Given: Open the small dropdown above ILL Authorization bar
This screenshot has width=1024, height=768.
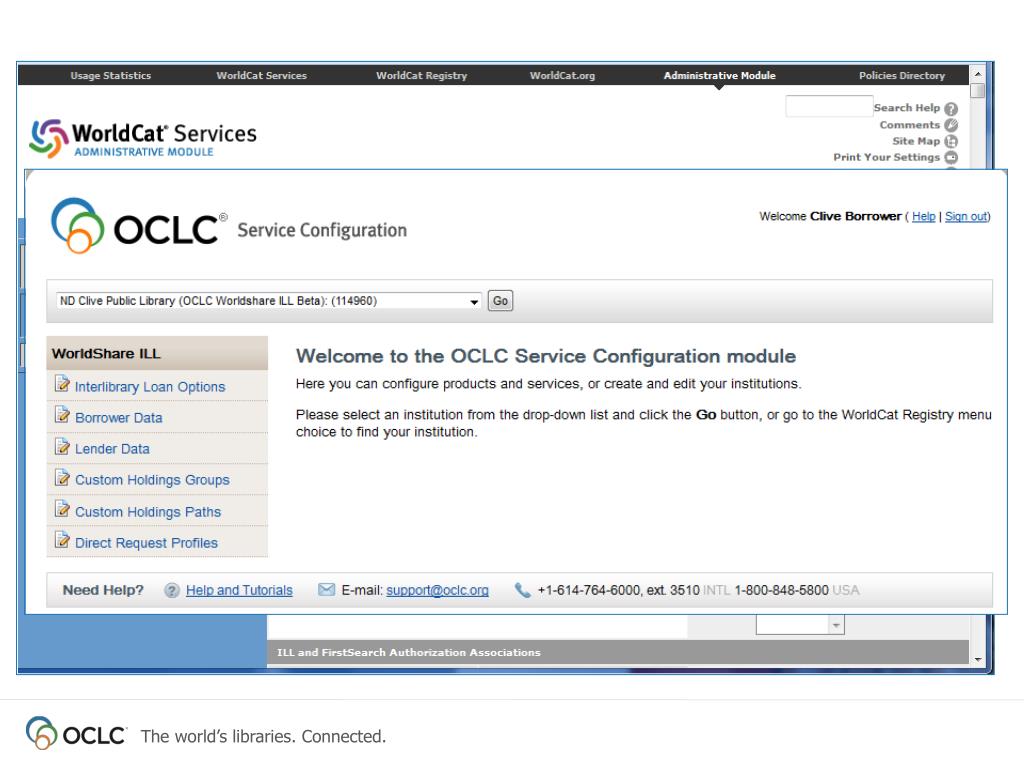Looking at the screenshot, I should point(800,626).
